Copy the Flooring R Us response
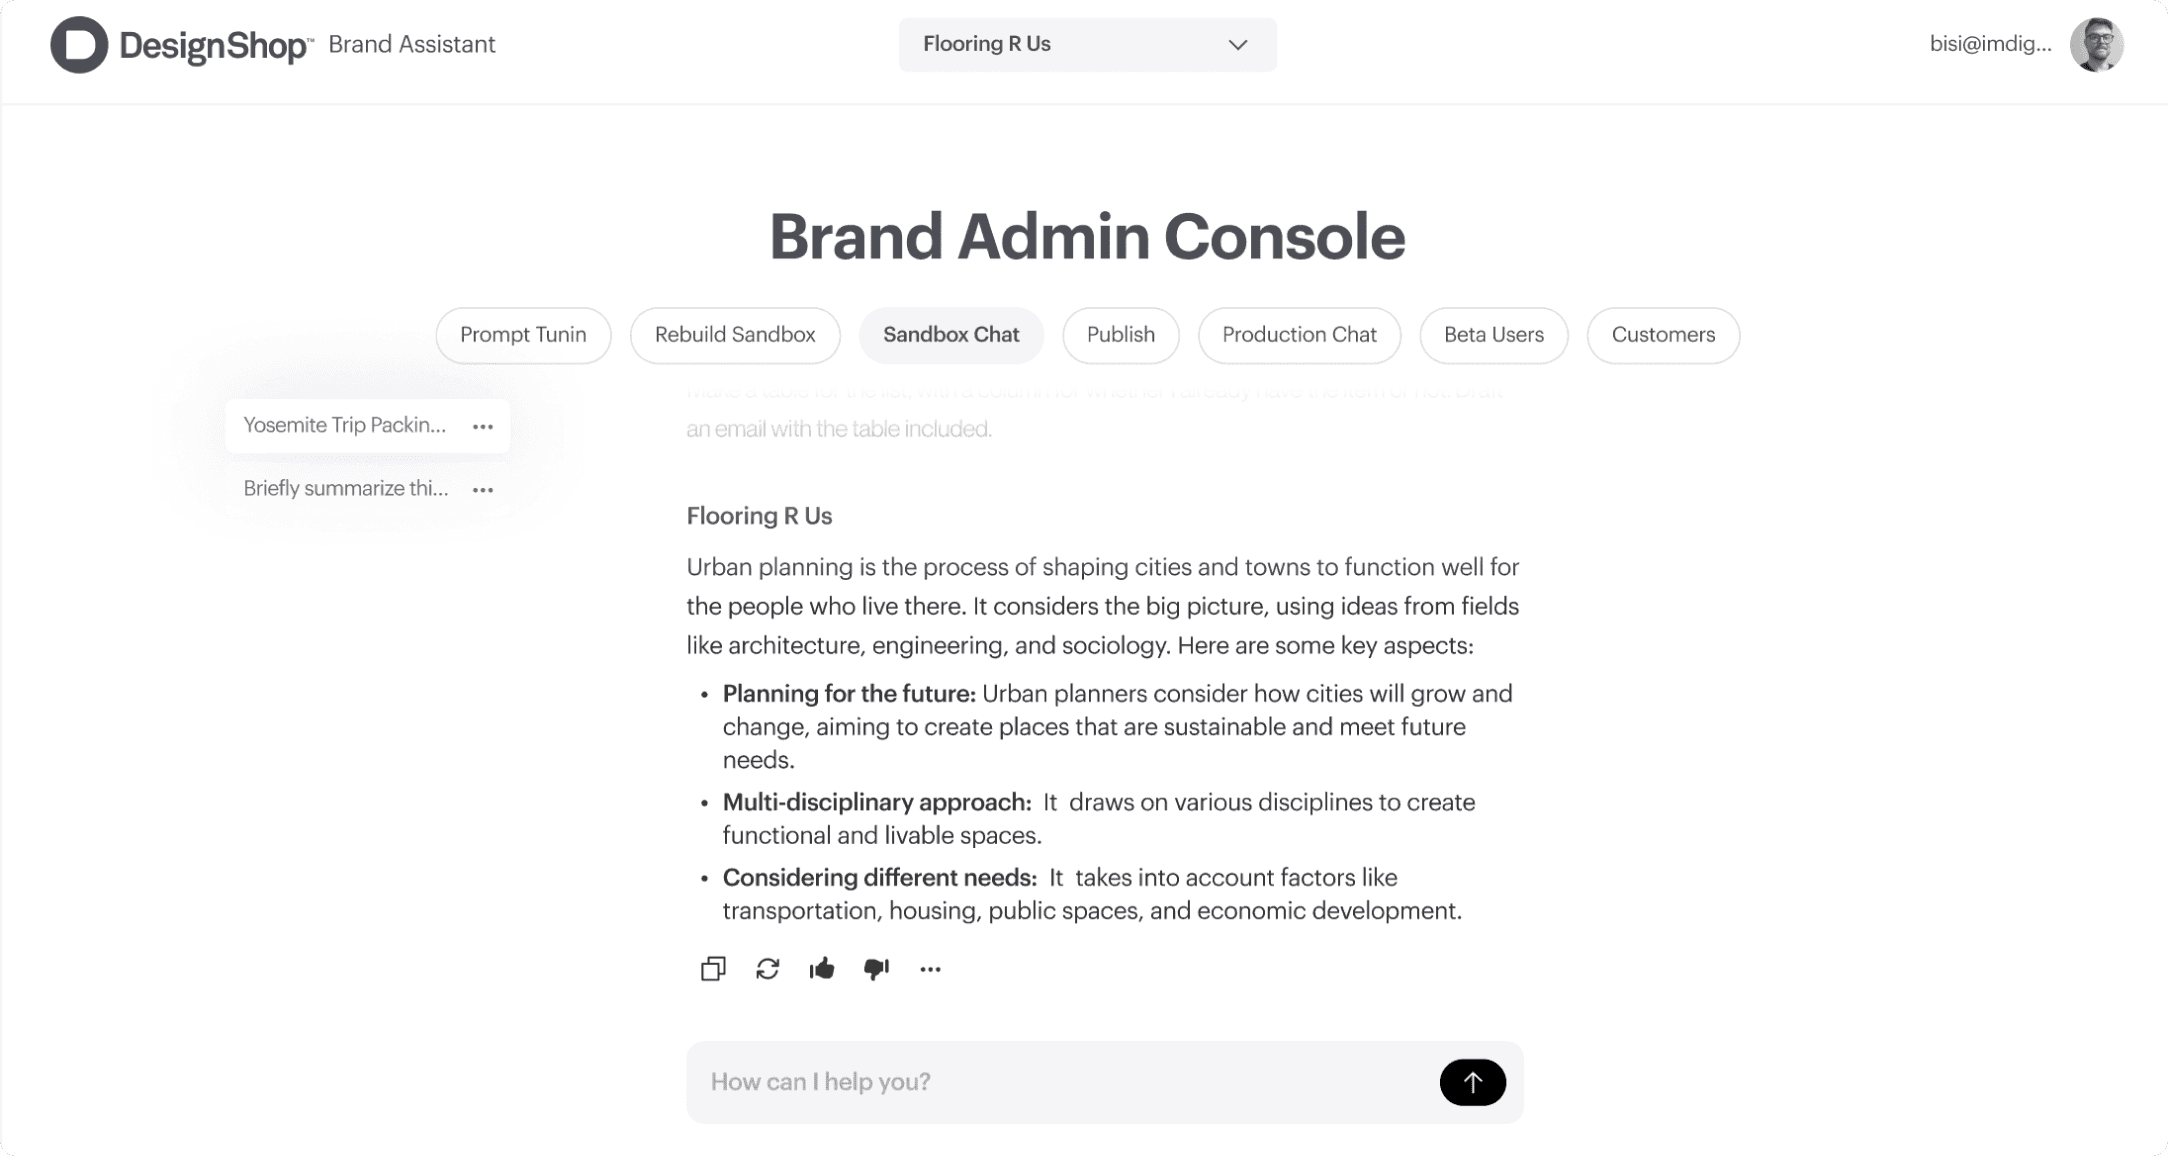 (x=712, y=968)
